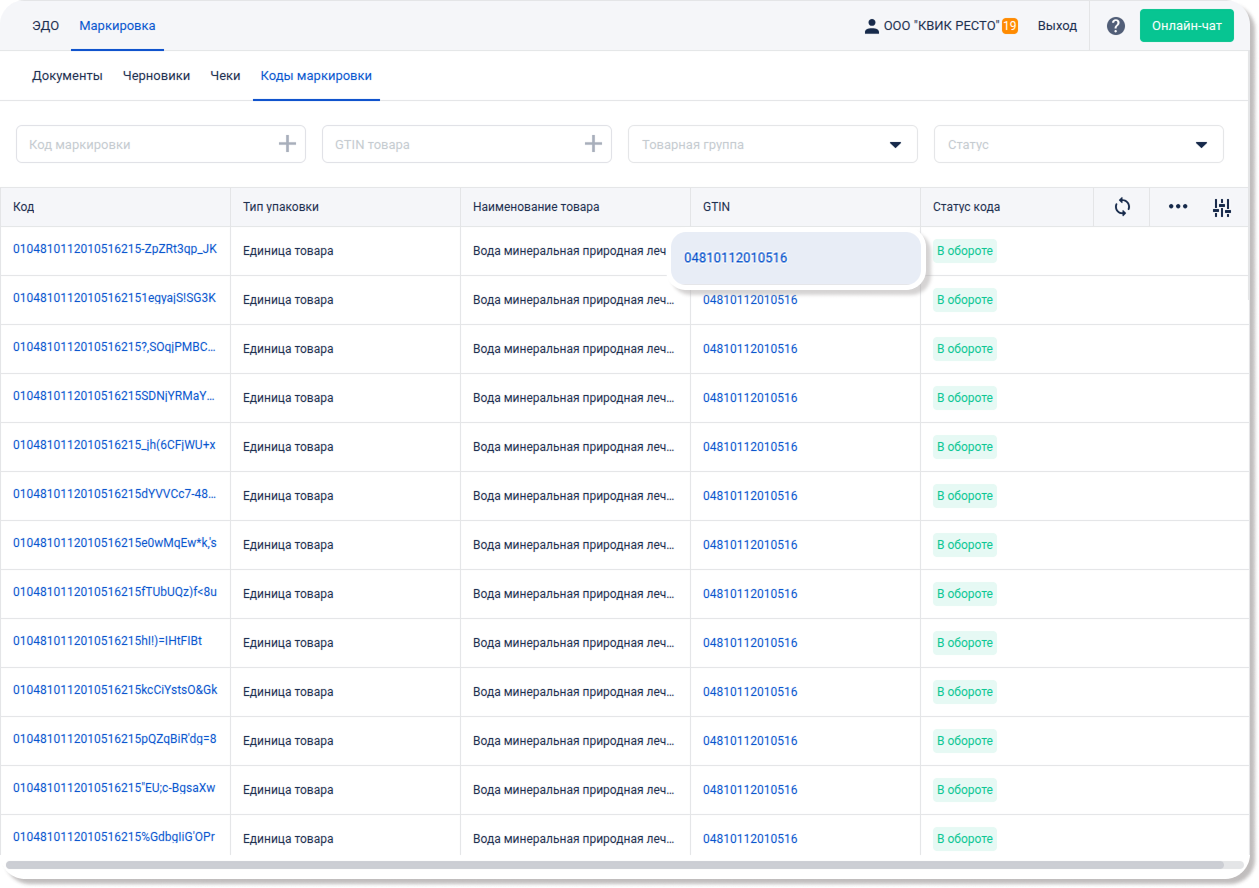
Task: Open the Черновики tab
Action: point(156,76)
